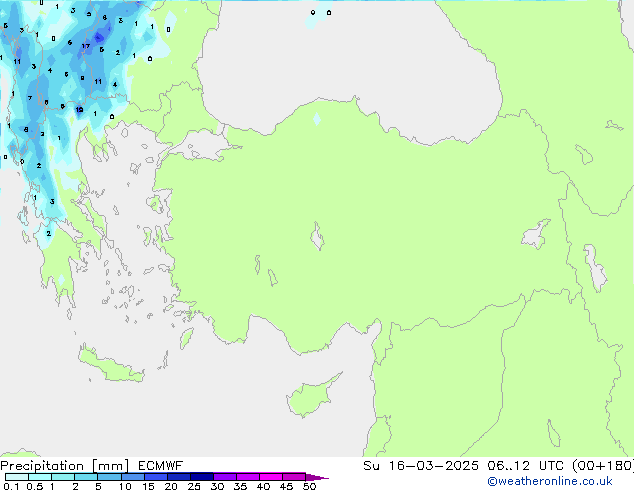This screenshot has height=490, width=634.
Task: Click the 'ECMWF' model label
Action: (161, 466)
